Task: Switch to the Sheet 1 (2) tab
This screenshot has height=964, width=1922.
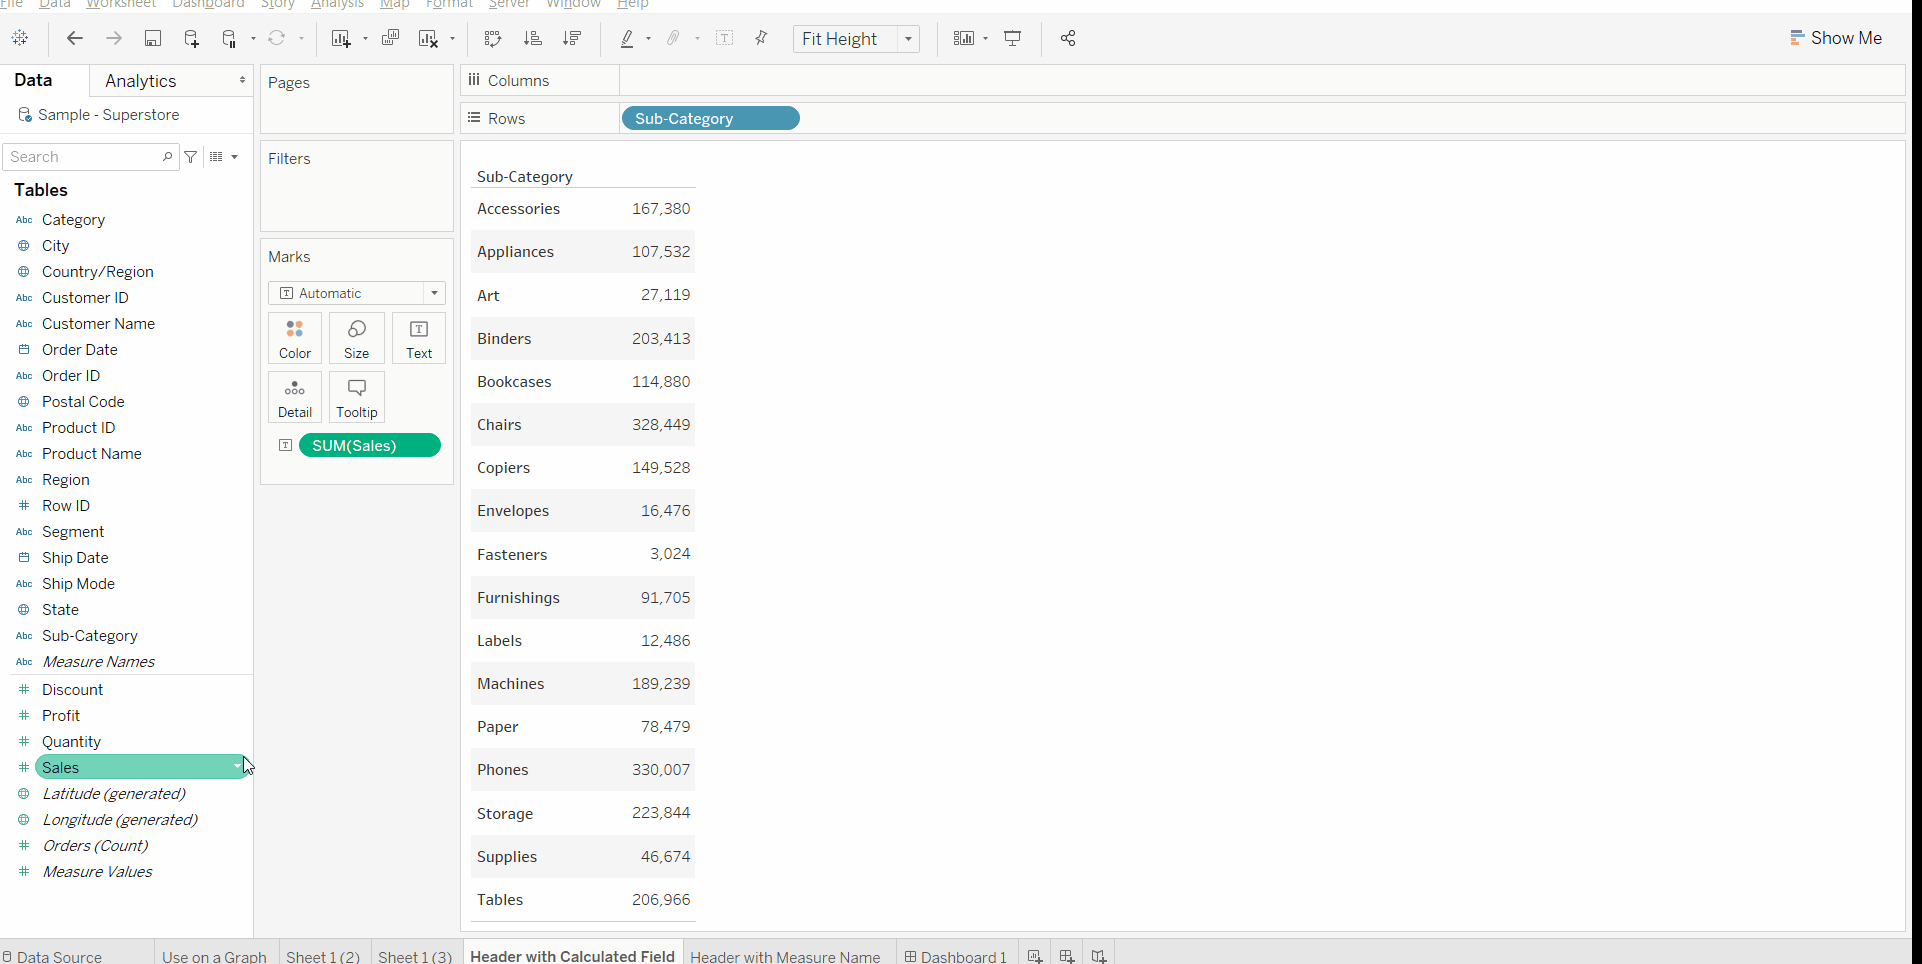Action: tap(323, 956)
